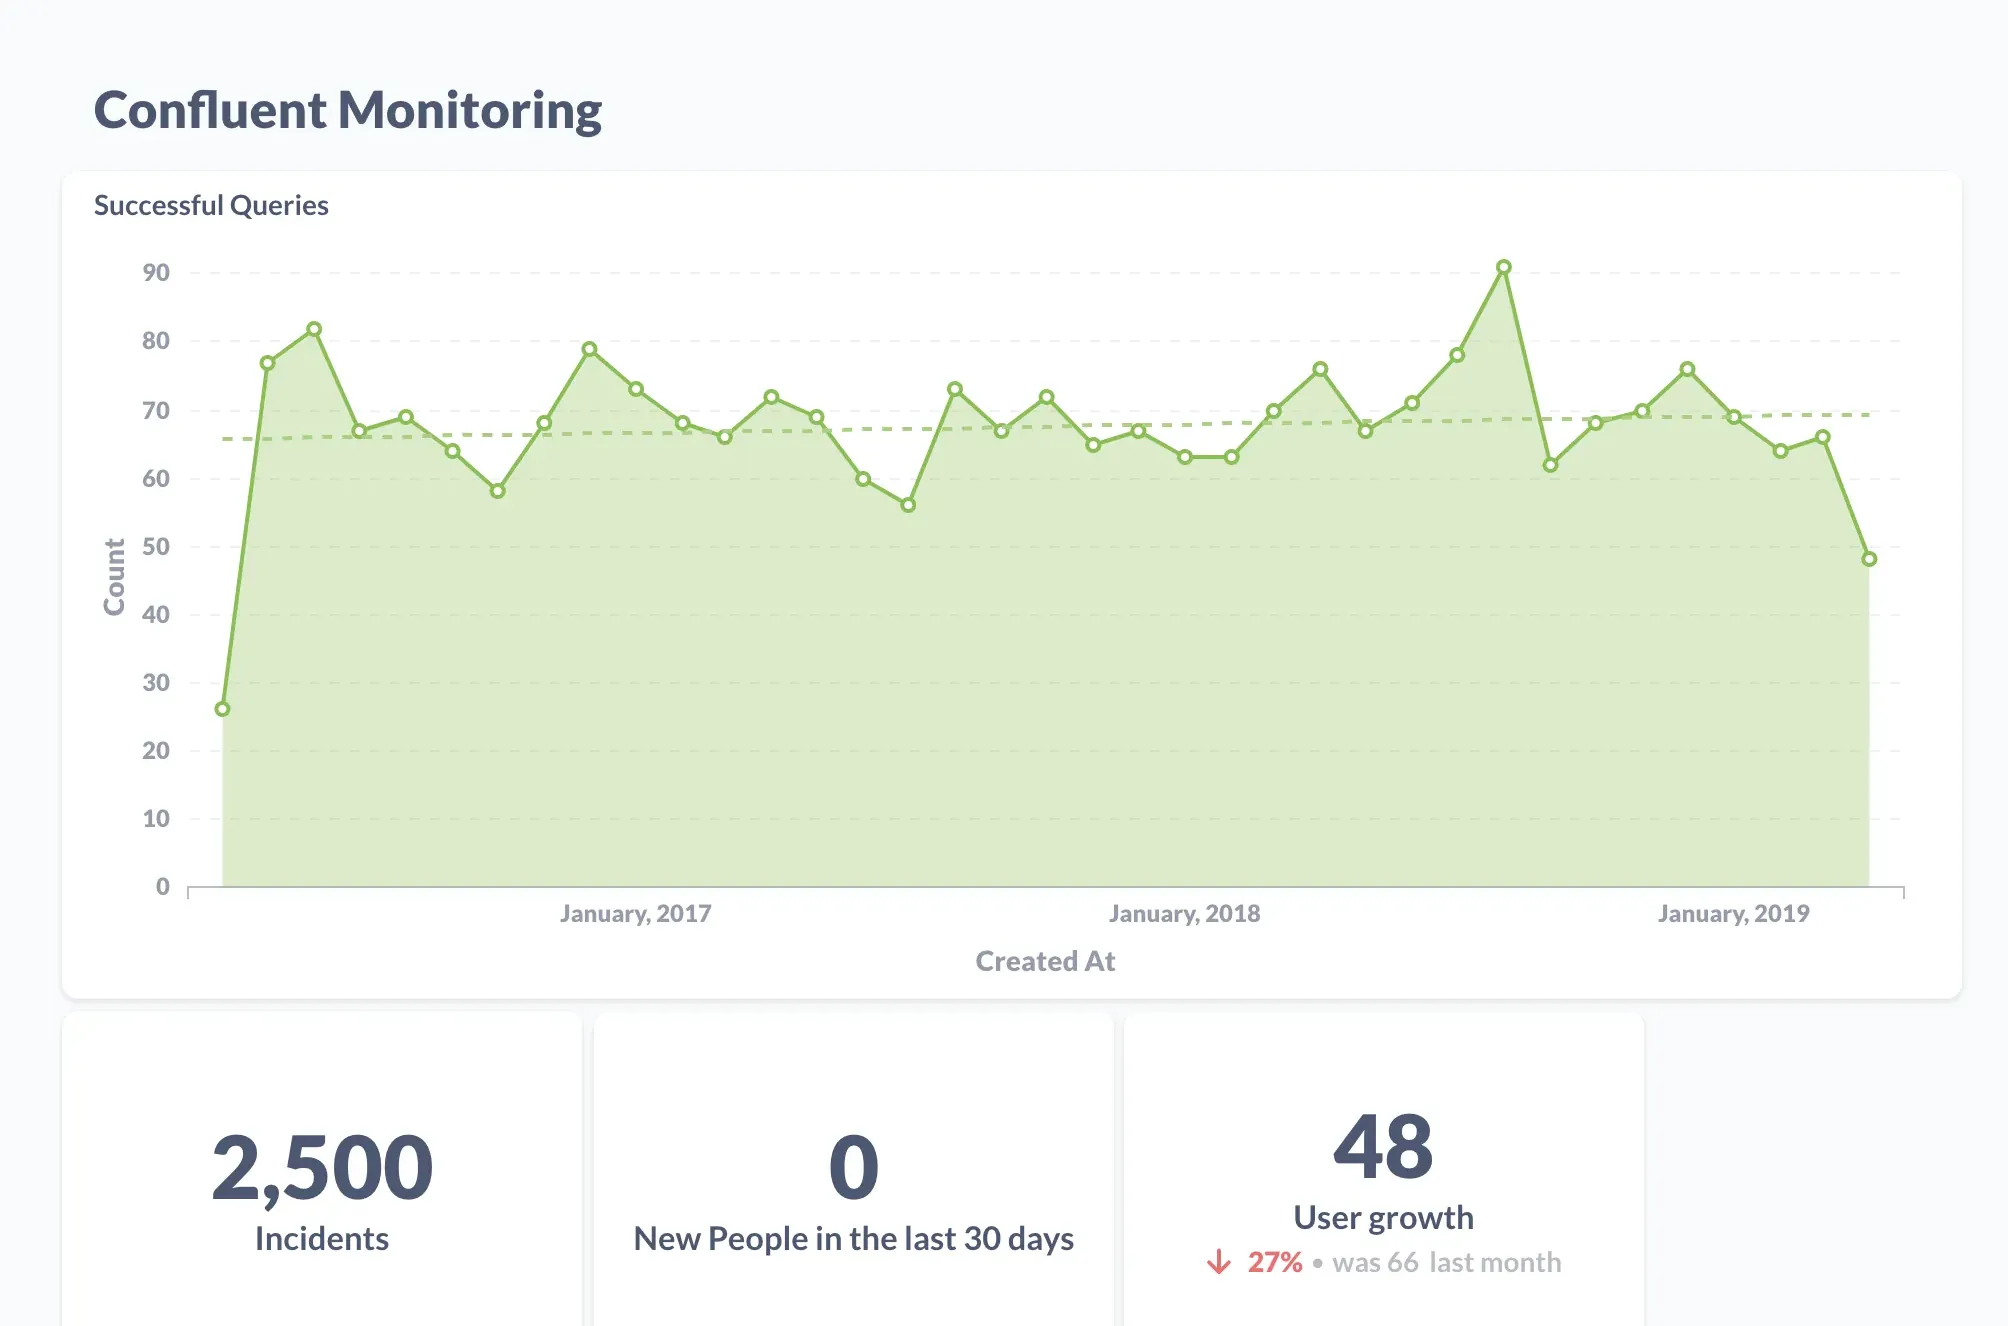Open the User growth card label
The width and height of the screenshot is (2008, 1326).
coord(1384,1218)
